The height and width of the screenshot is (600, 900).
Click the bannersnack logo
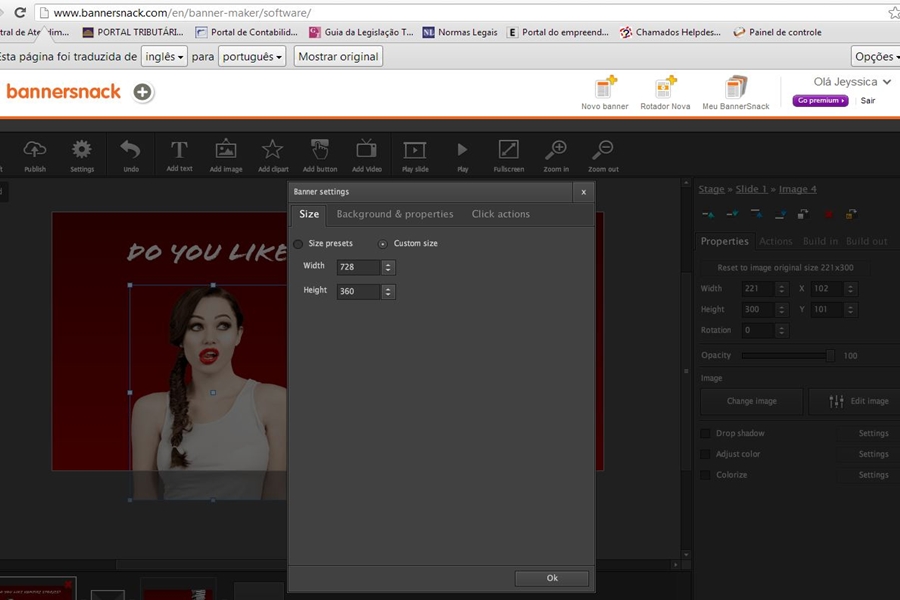[64, 91]
